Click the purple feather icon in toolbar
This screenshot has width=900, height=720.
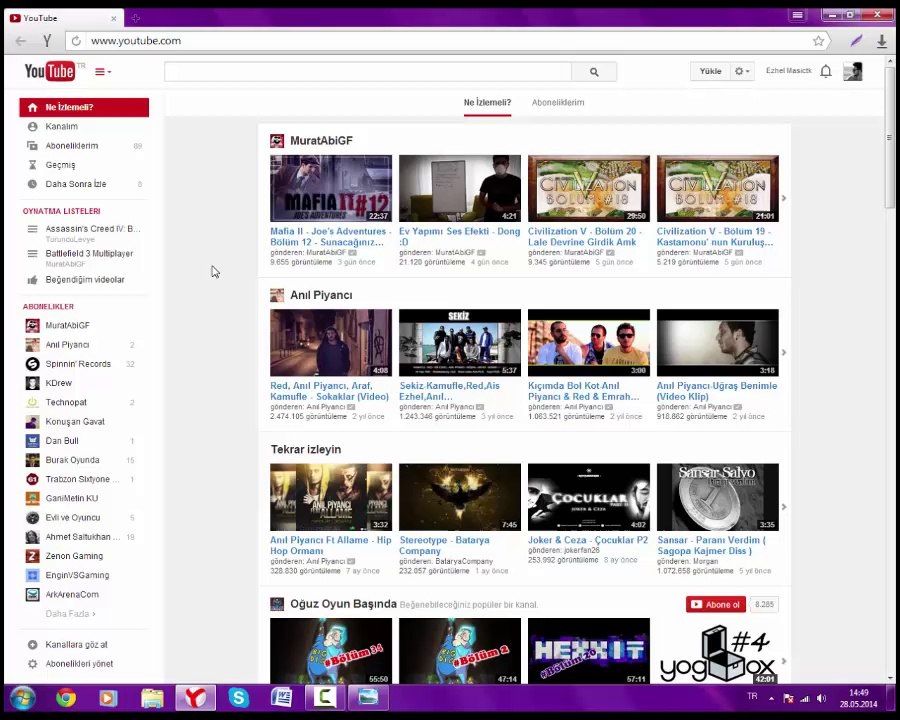pyautogui.click(x=856, y=41)
